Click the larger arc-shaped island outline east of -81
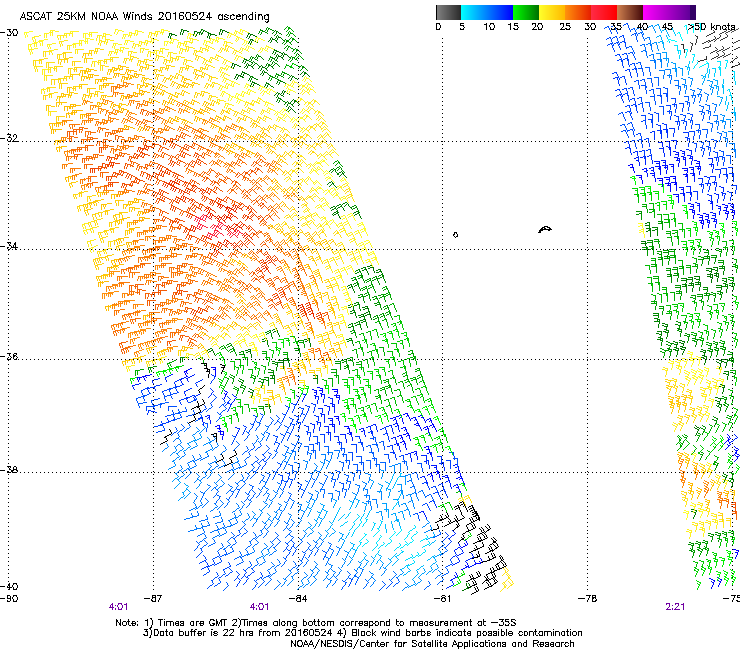 coord(545,230)
